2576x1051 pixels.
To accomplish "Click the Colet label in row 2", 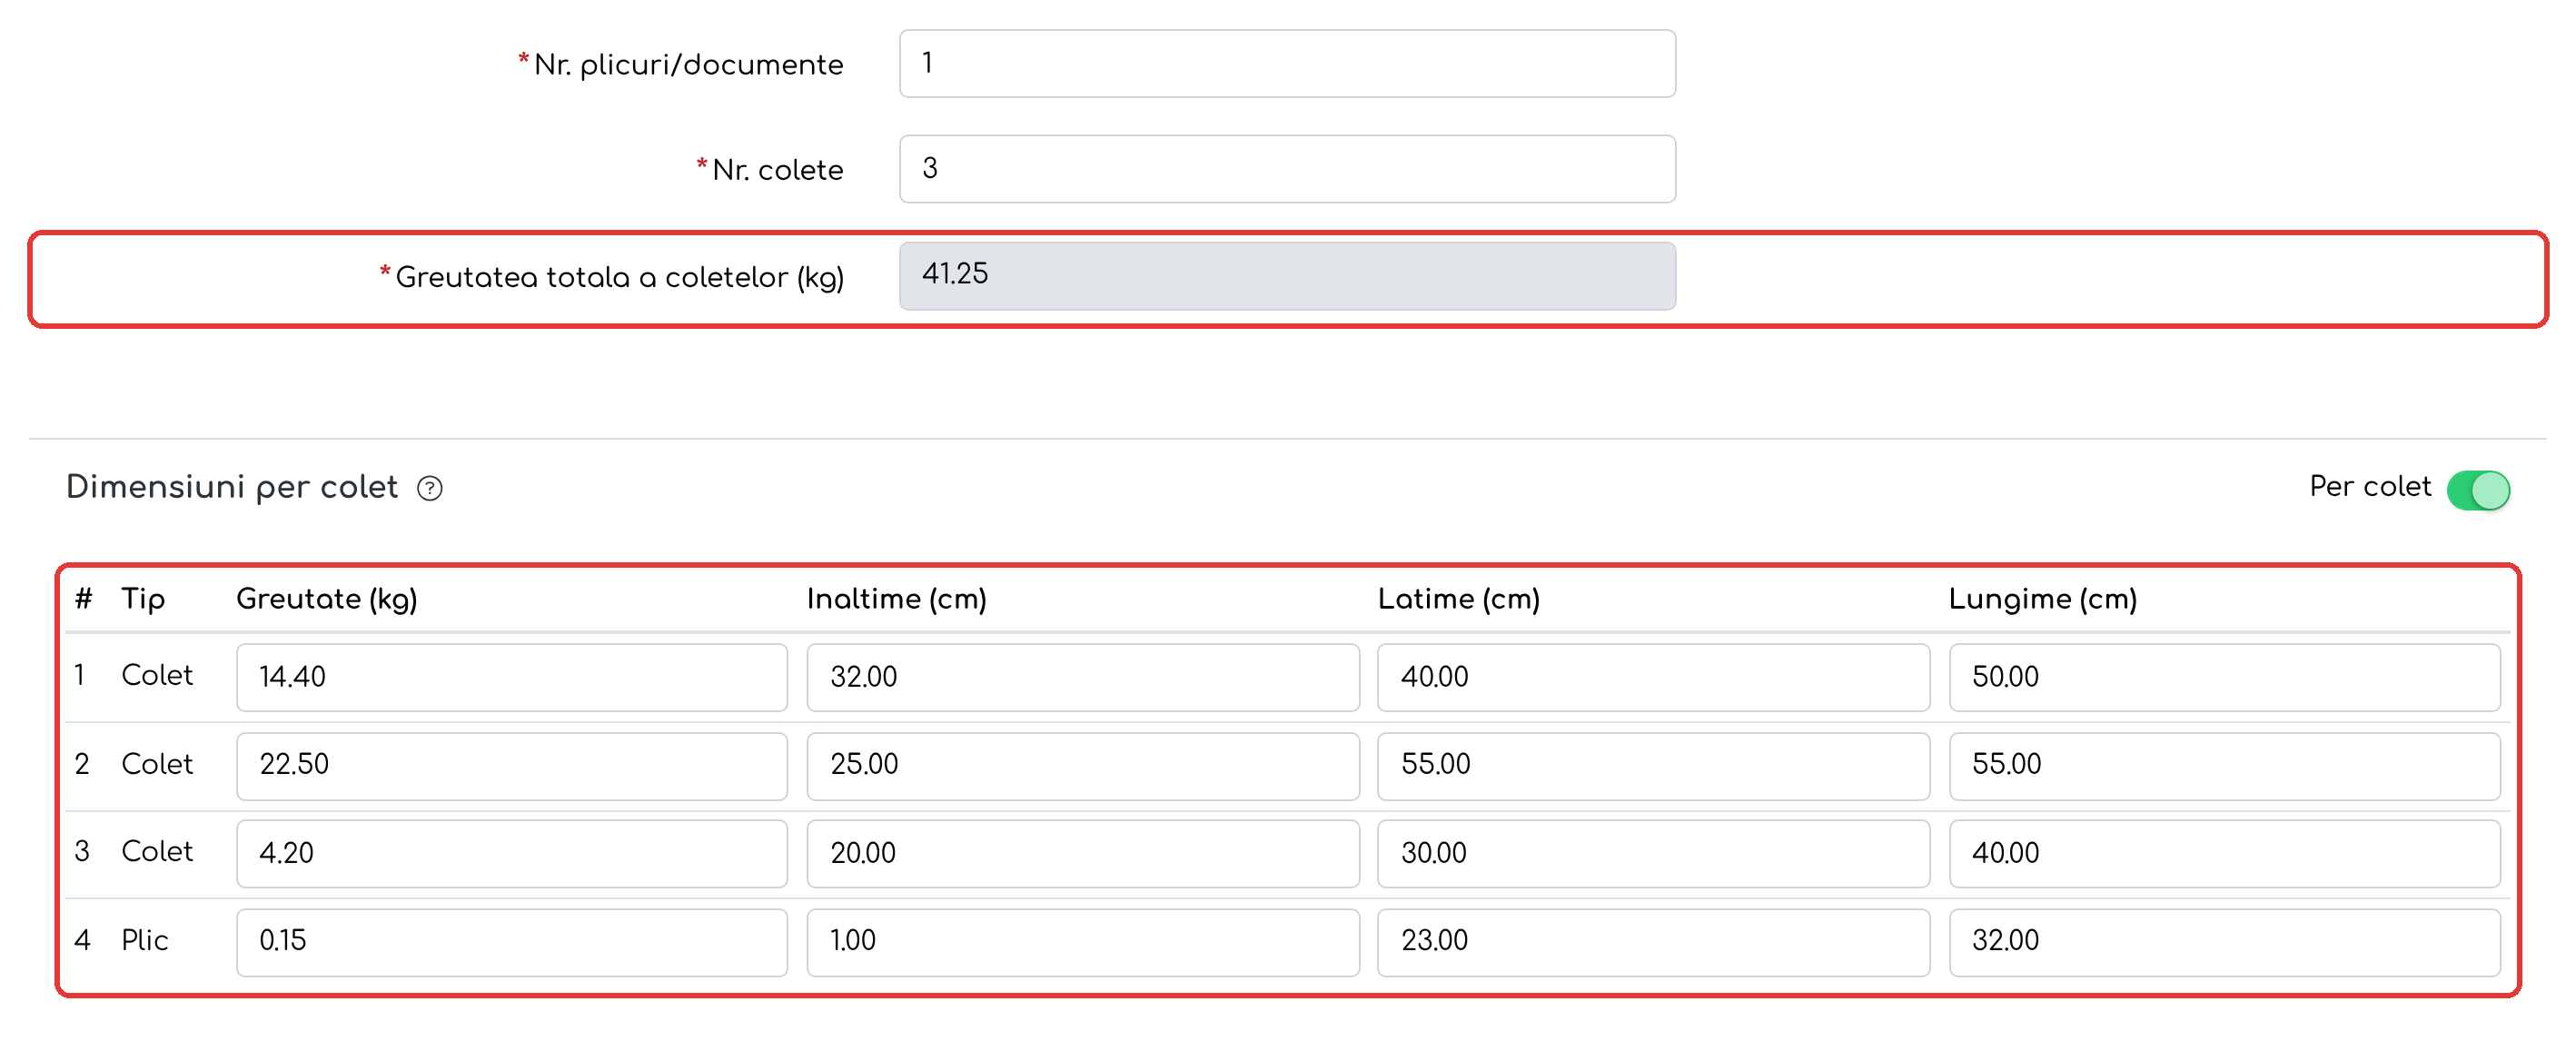I will click(x=157, y=764).
